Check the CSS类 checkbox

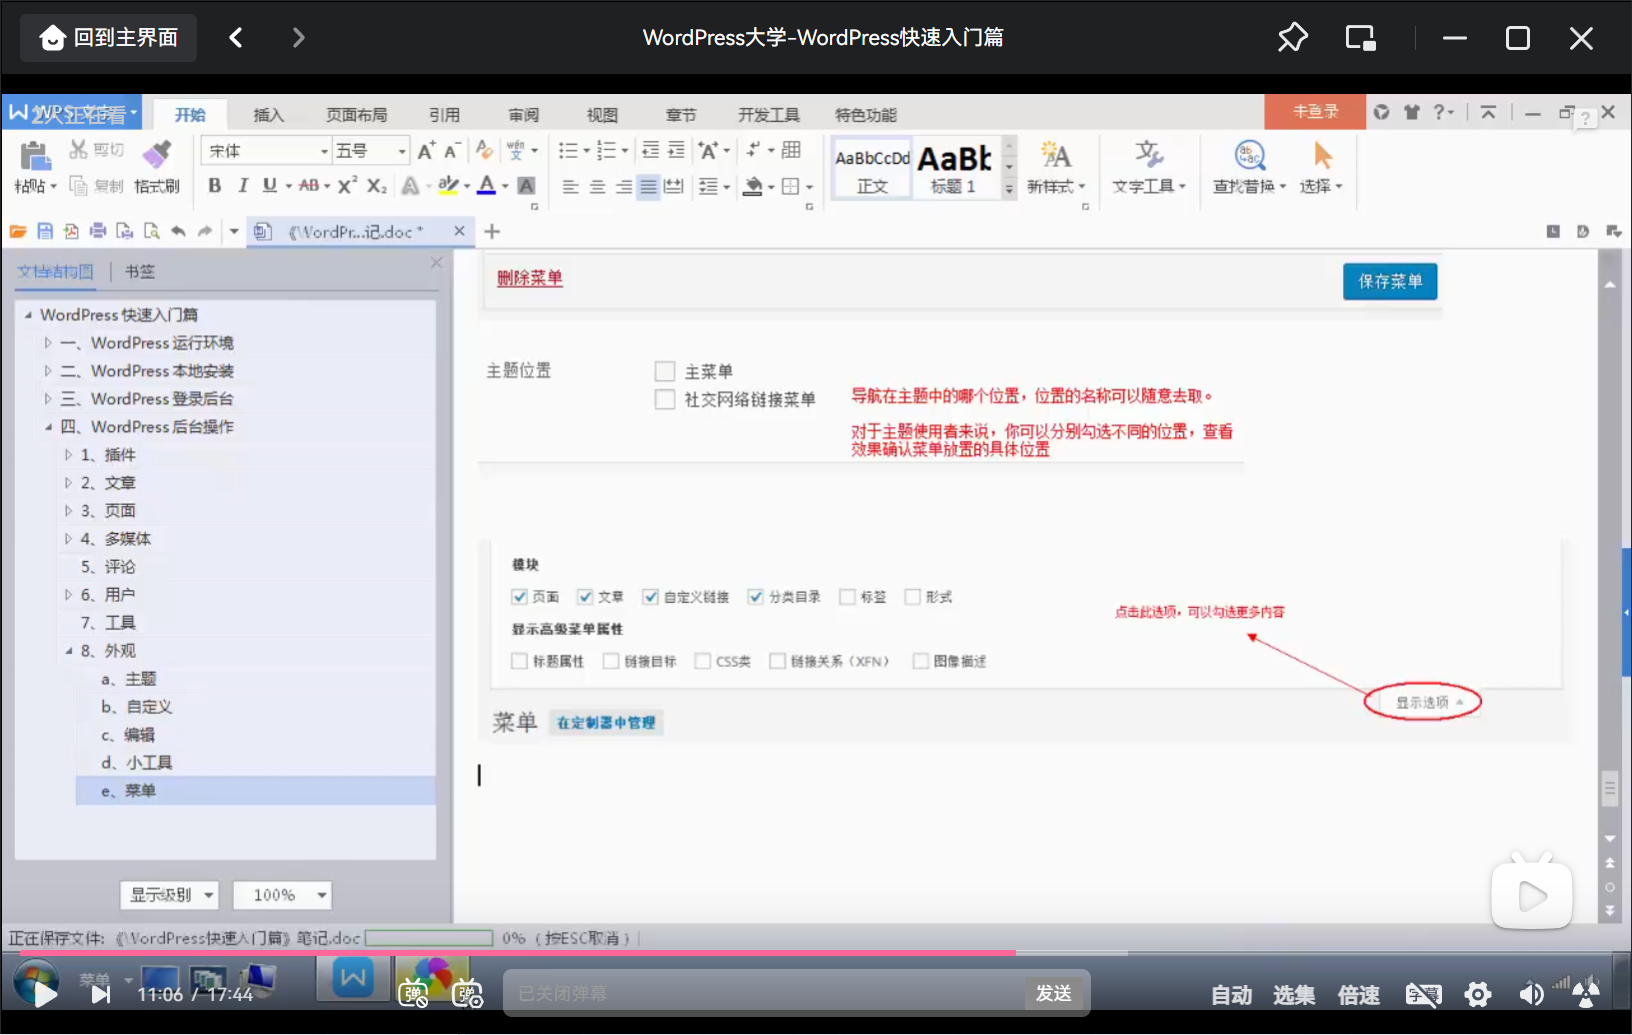(703, 661)
